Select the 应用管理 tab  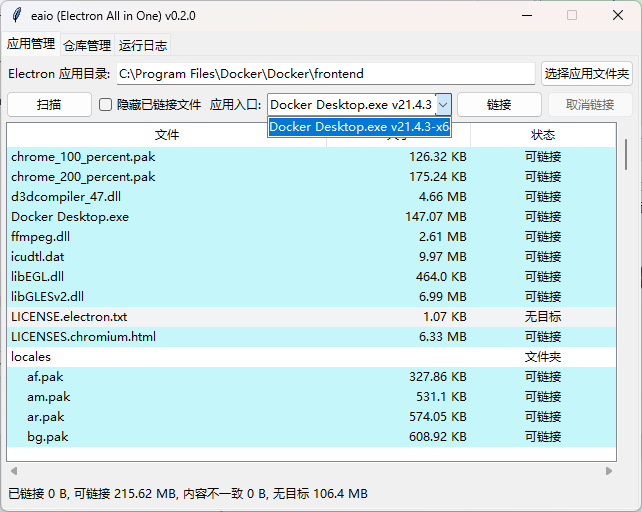point(31,43)
